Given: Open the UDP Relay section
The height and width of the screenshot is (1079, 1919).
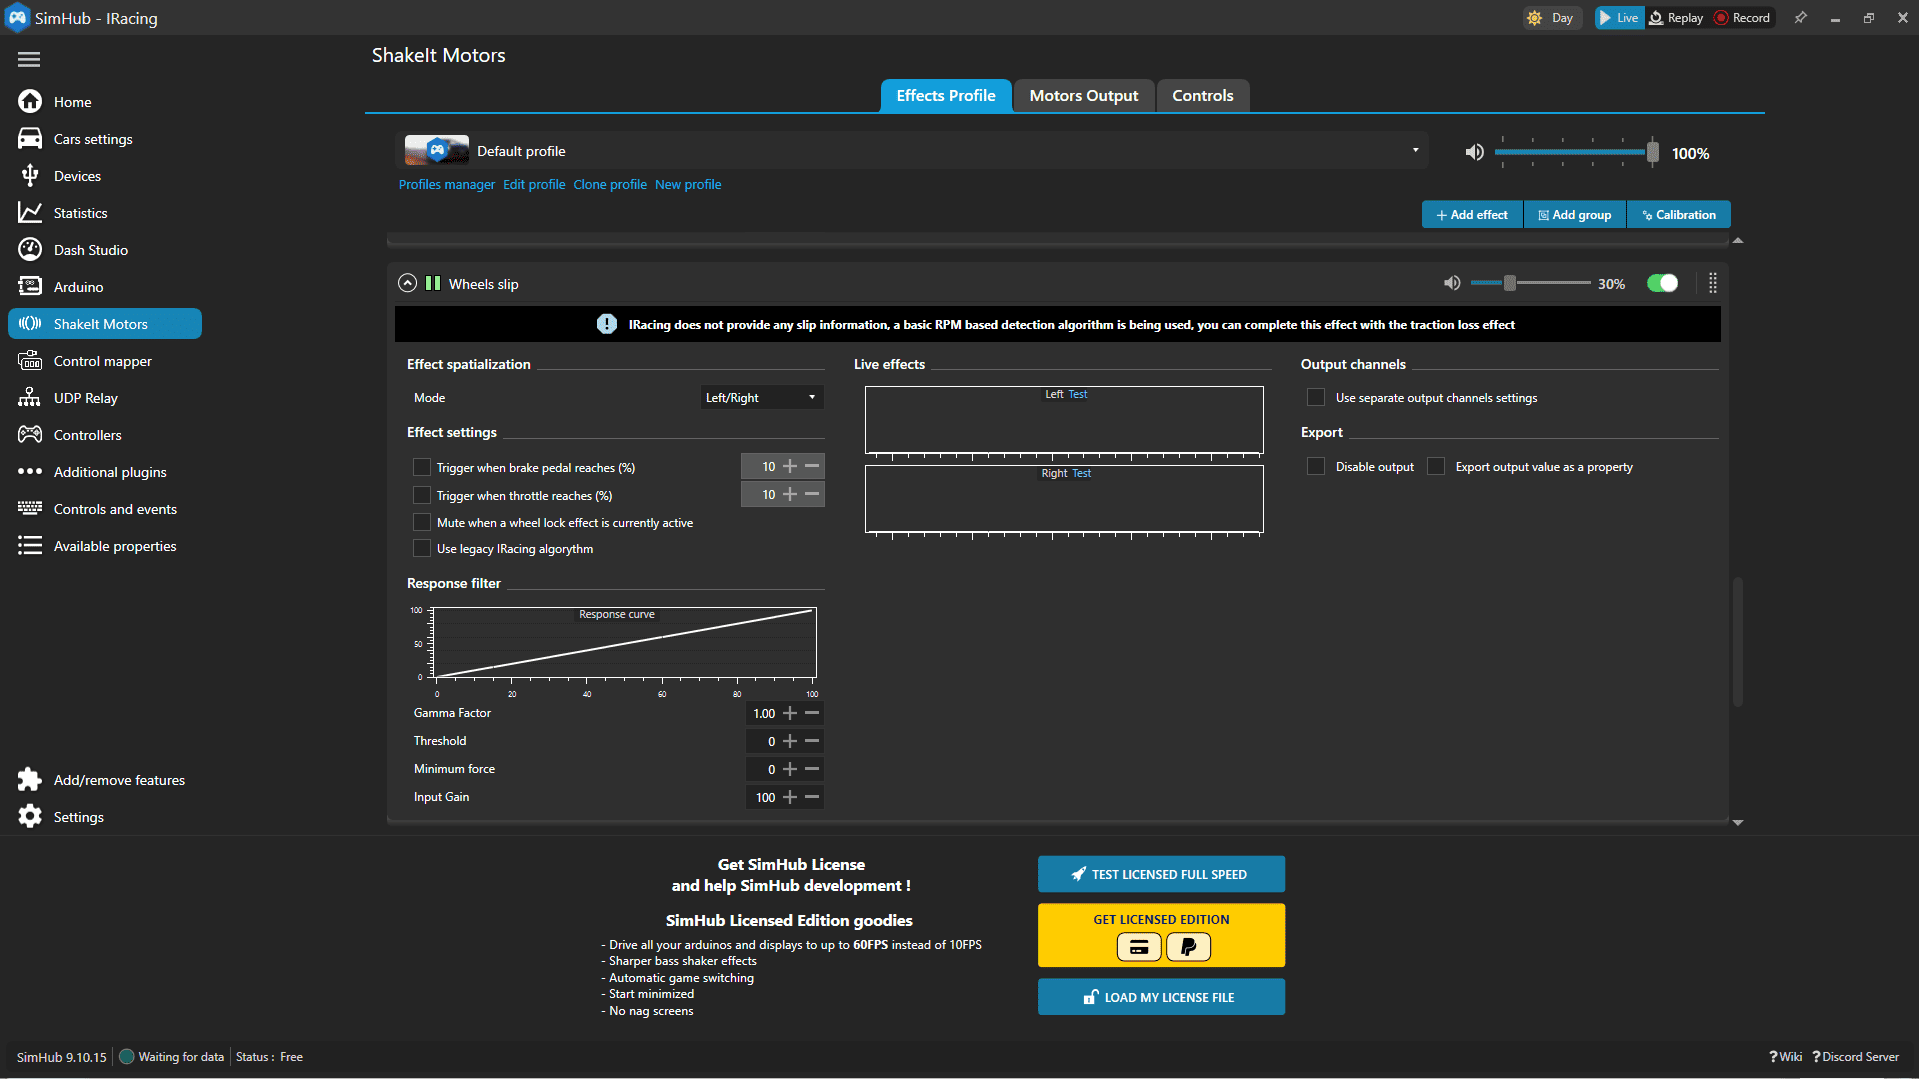Looking at the screenshot, I should coord(85,398).
